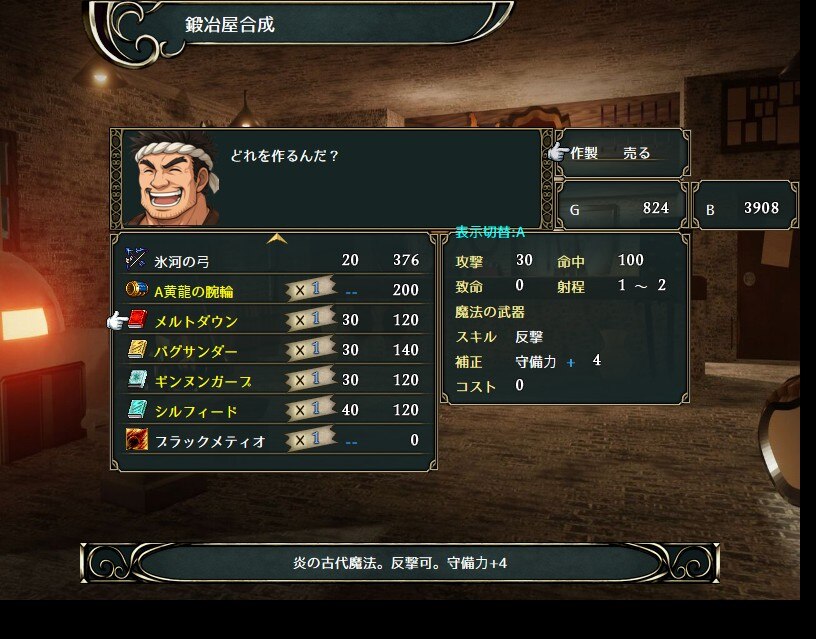Click the ギンヌンガープ spellbook icon
816x639 pixels.
tap(137, 379)
